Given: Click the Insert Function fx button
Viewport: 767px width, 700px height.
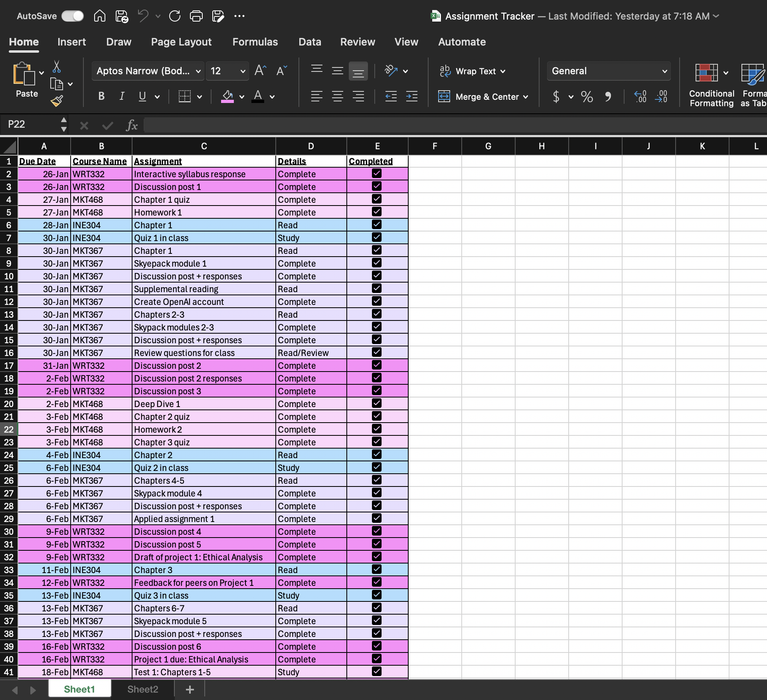Looking at the screenshot, I should [132, 125].
